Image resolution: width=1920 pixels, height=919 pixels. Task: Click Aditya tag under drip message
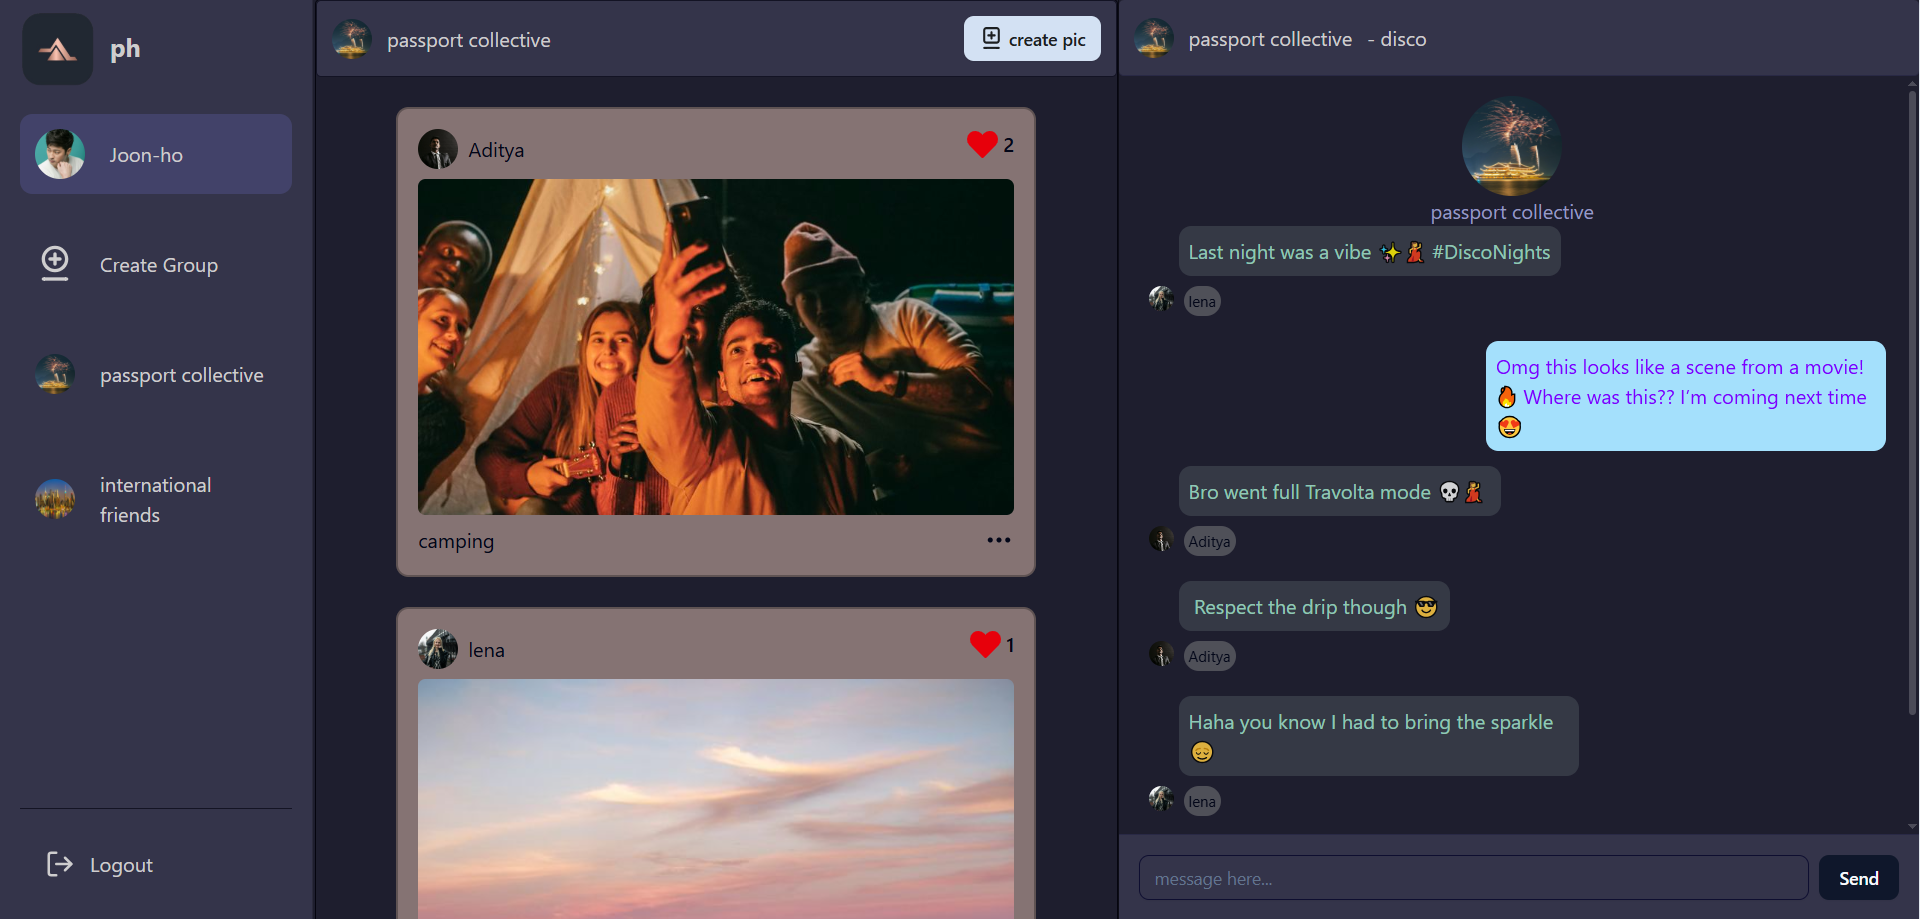[x=1209, y=656]
